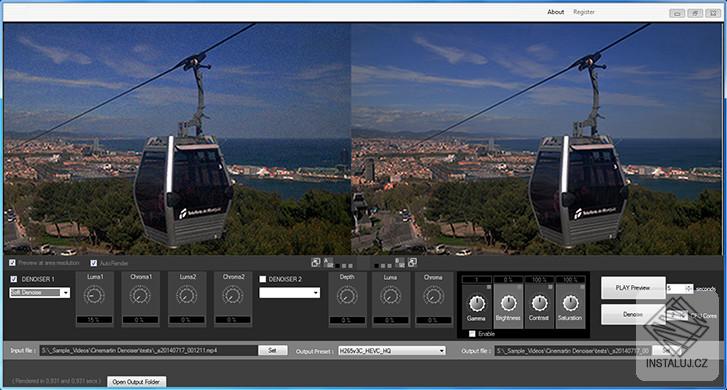Click the Input file path field

click(x=148, y=351)
